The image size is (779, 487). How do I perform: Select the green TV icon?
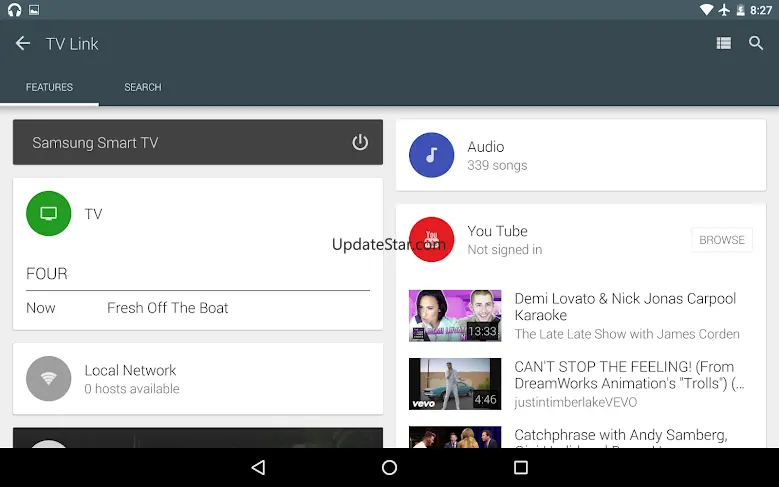(x=48, y=214)
